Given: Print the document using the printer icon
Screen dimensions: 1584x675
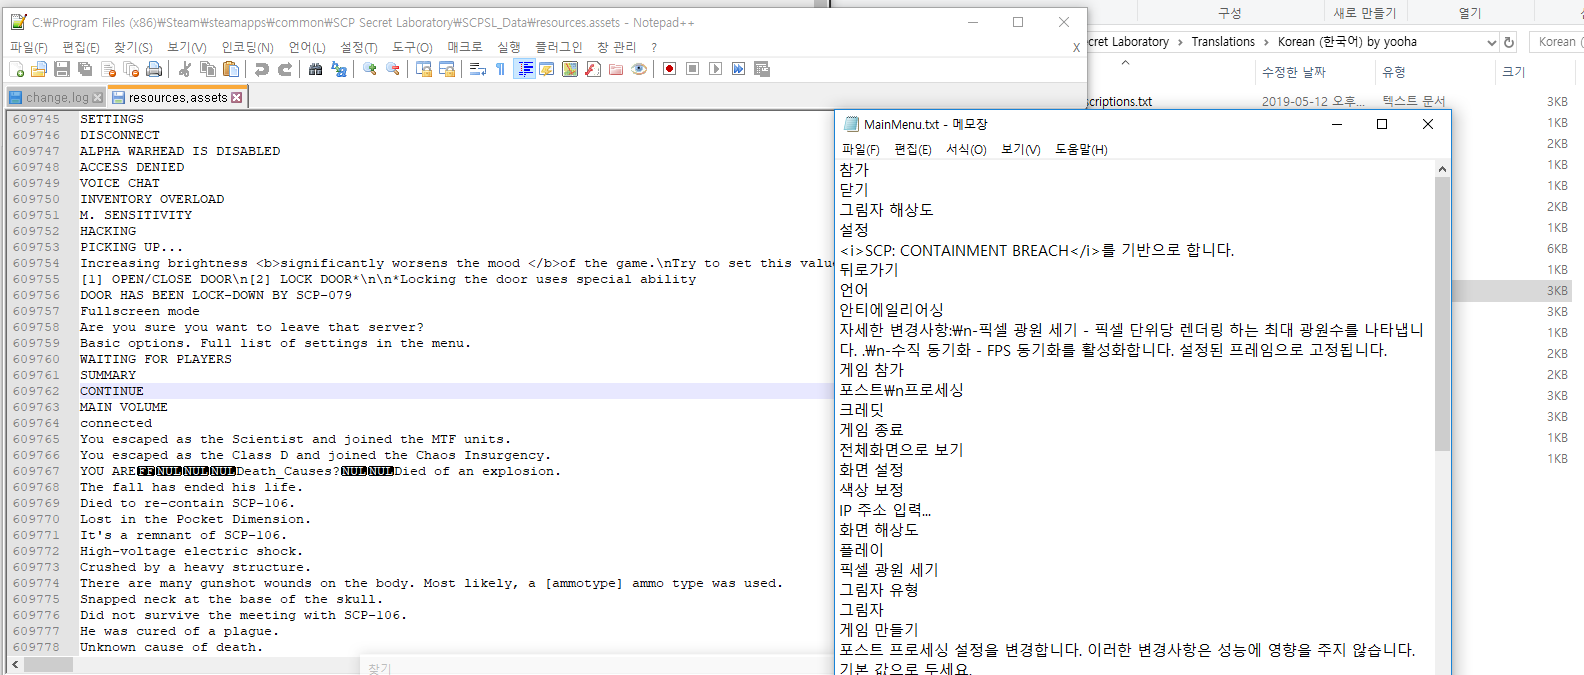Looking at the screenshot, I should click(x=154, y=69).
